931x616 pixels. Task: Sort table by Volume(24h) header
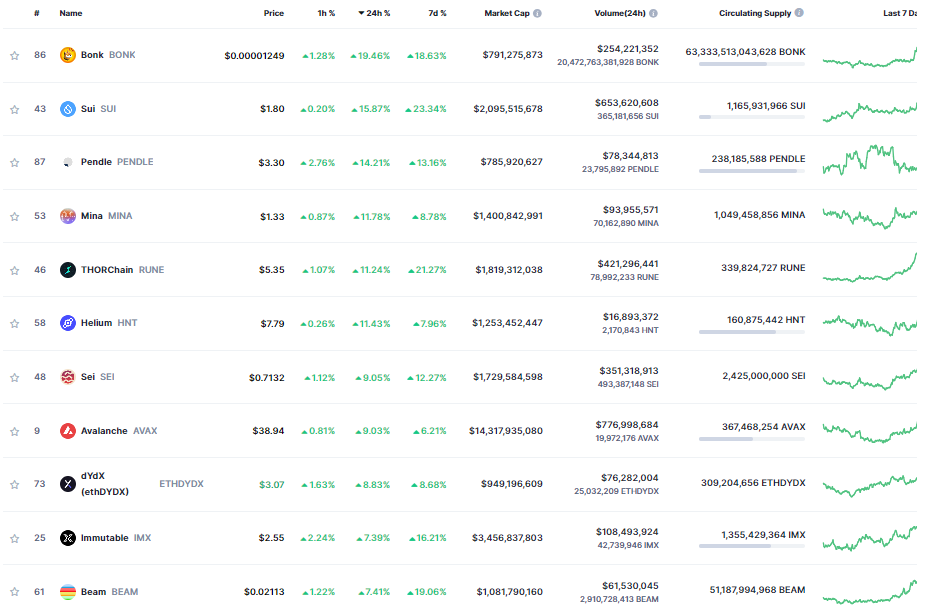point(620,13)
